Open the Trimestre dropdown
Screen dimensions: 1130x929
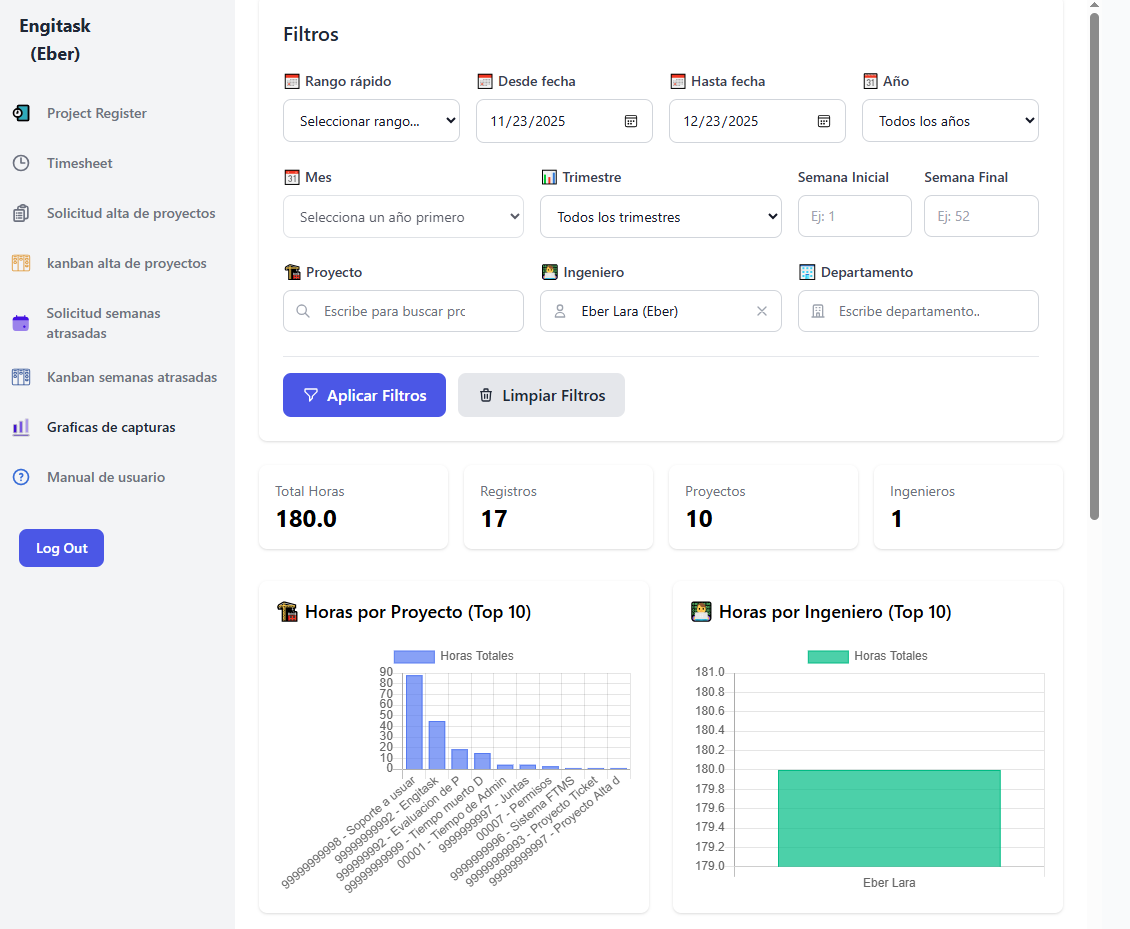coord(660,217)
